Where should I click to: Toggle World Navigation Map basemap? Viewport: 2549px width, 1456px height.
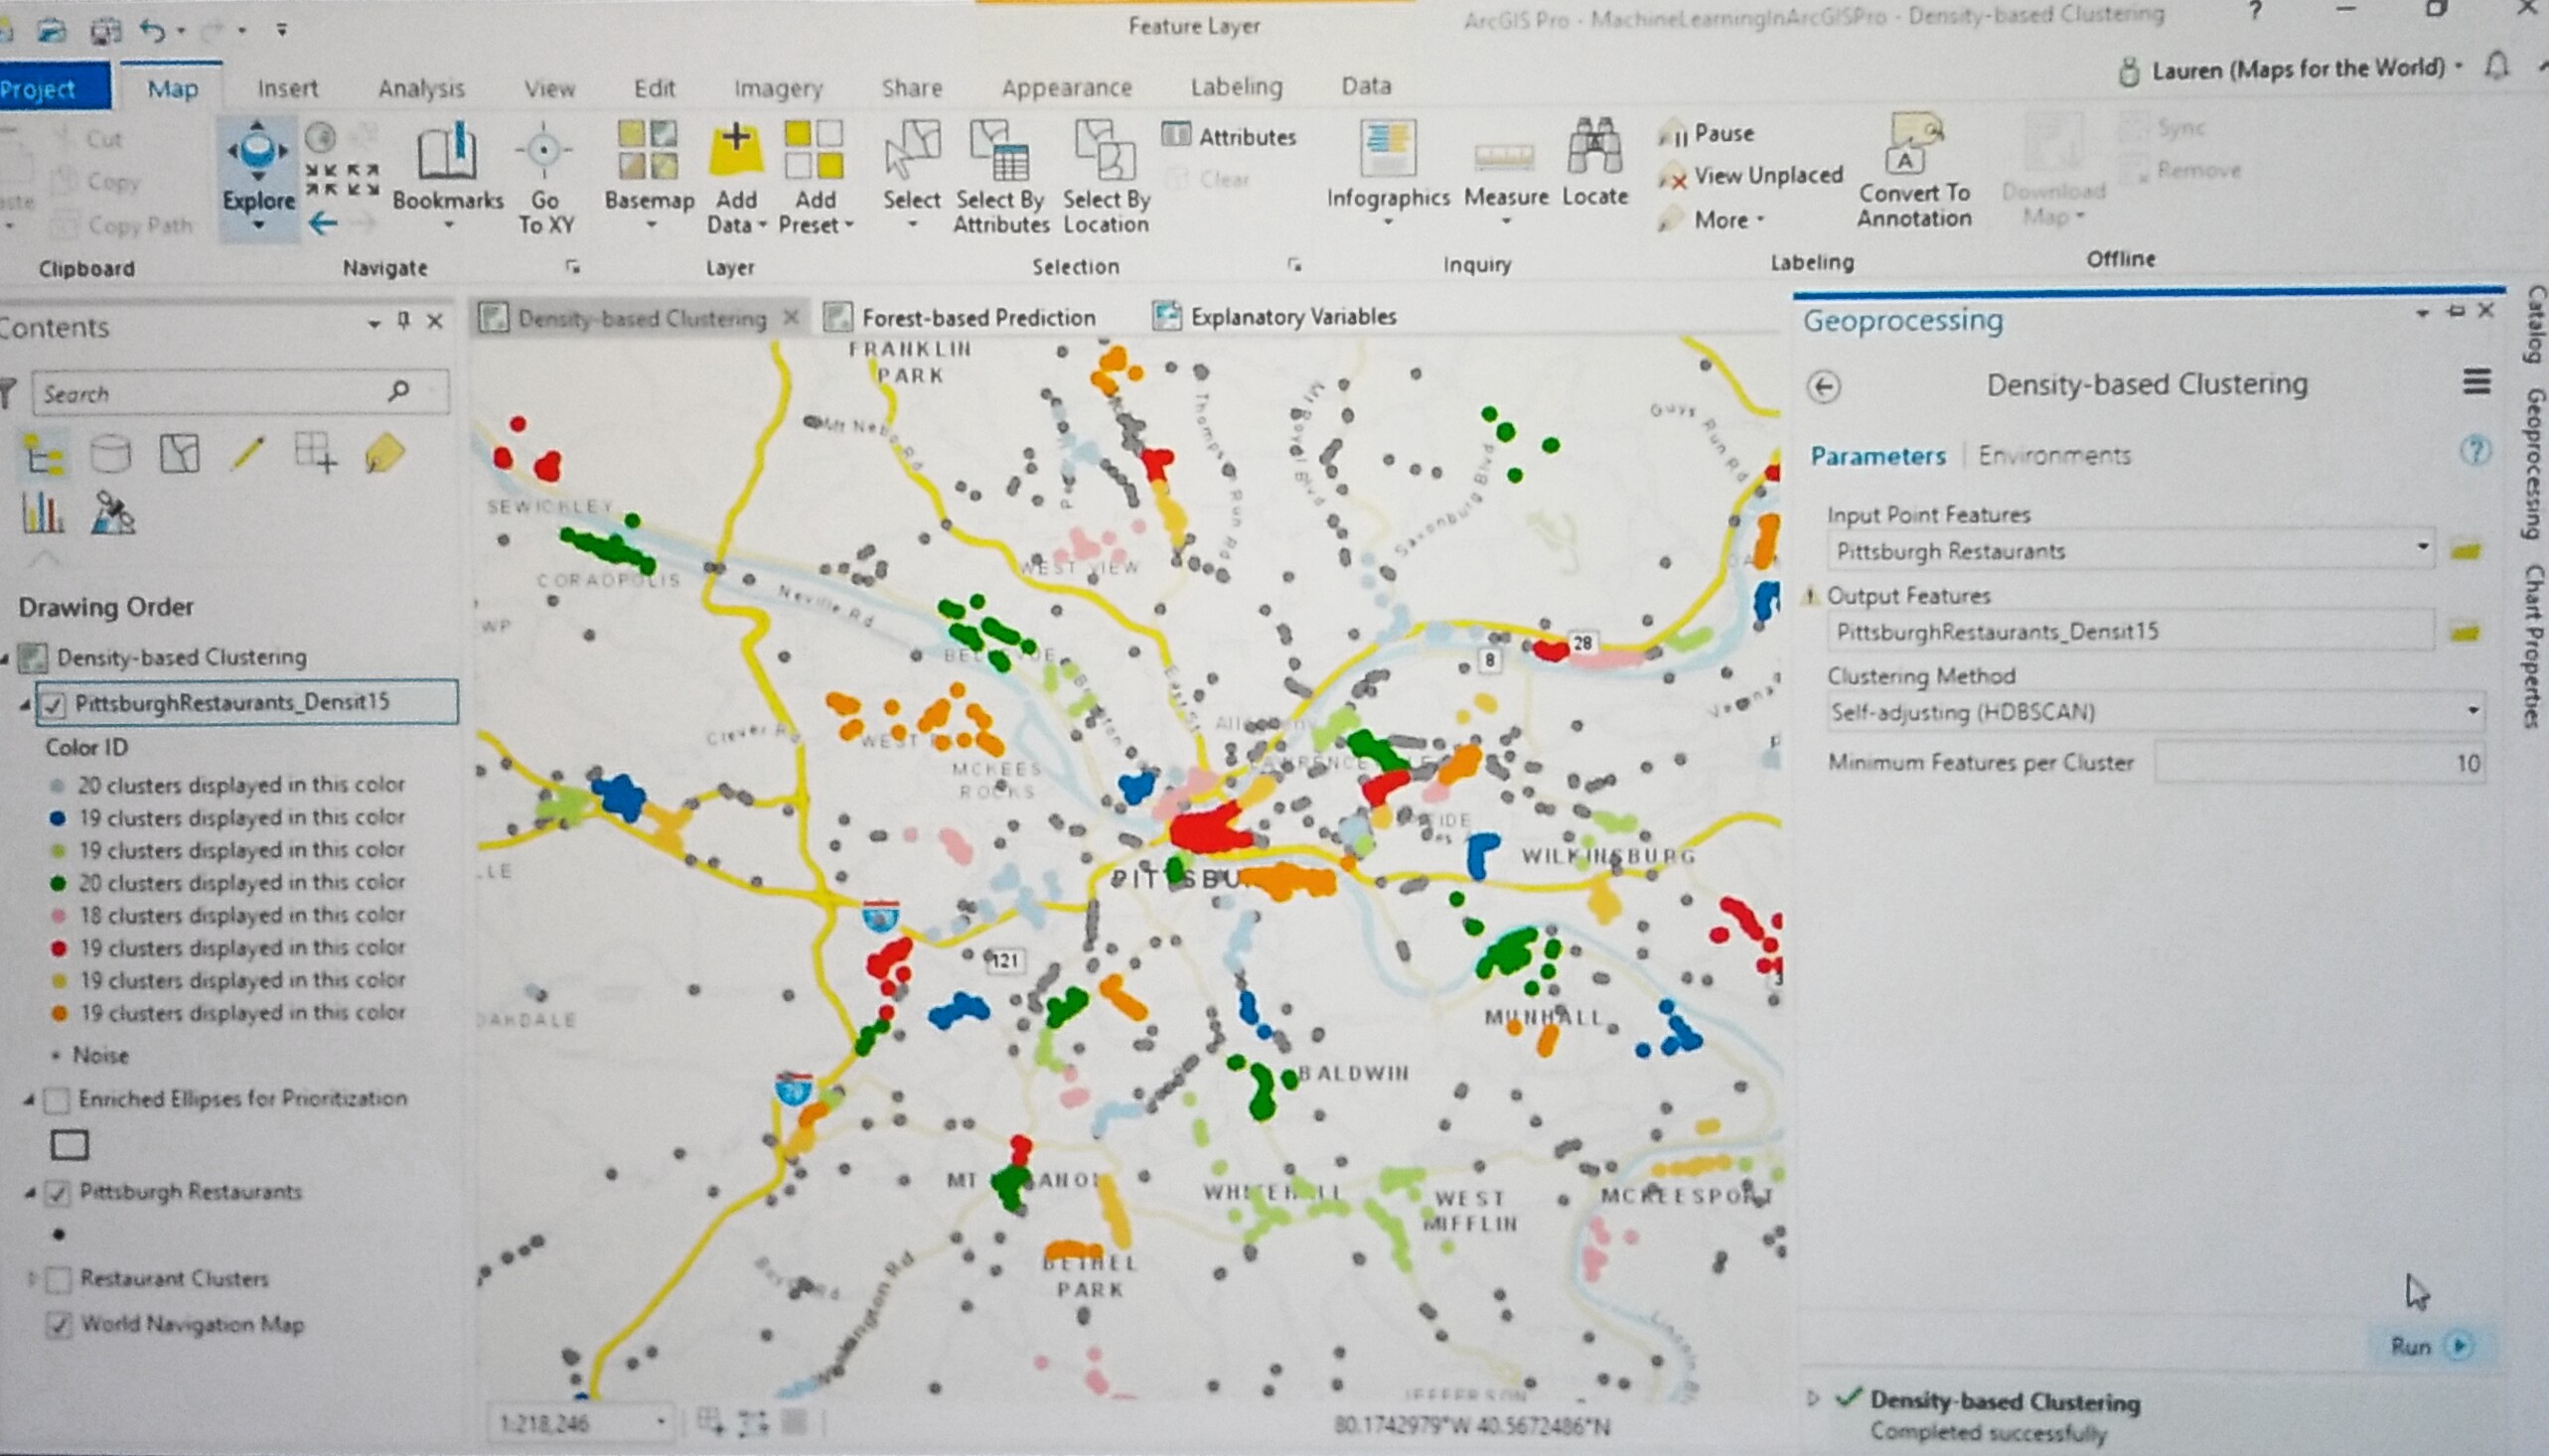tap(59, 1325)
